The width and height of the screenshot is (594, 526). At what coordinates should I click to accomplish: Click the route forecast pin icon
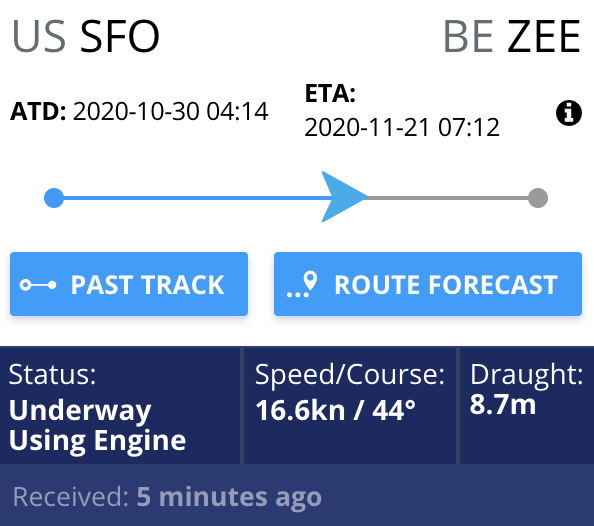302,285
